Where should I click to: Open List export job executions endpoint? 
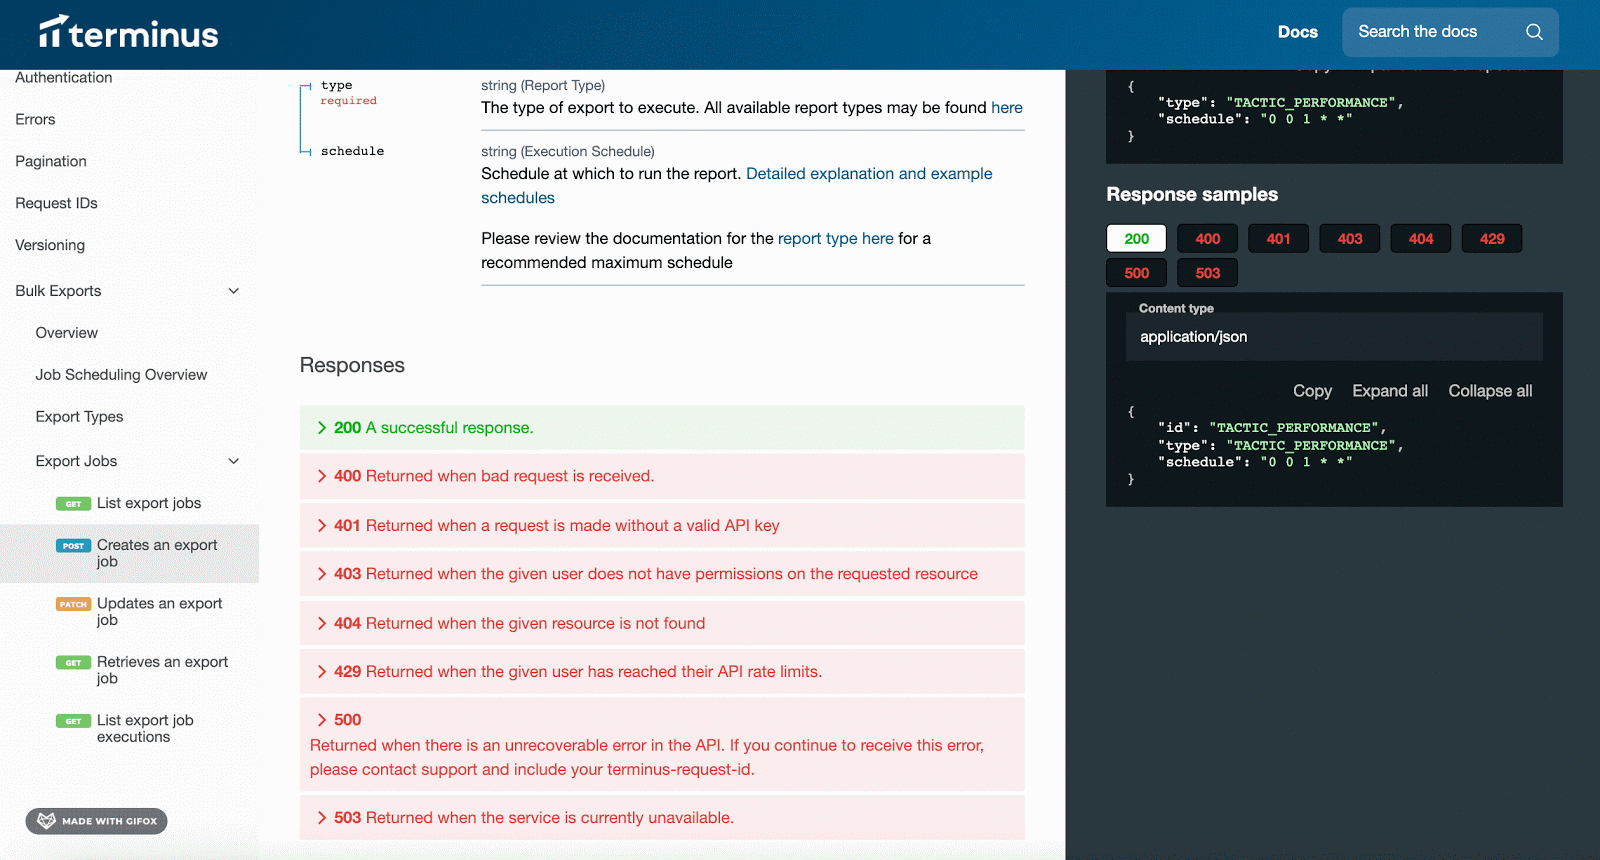145,729
